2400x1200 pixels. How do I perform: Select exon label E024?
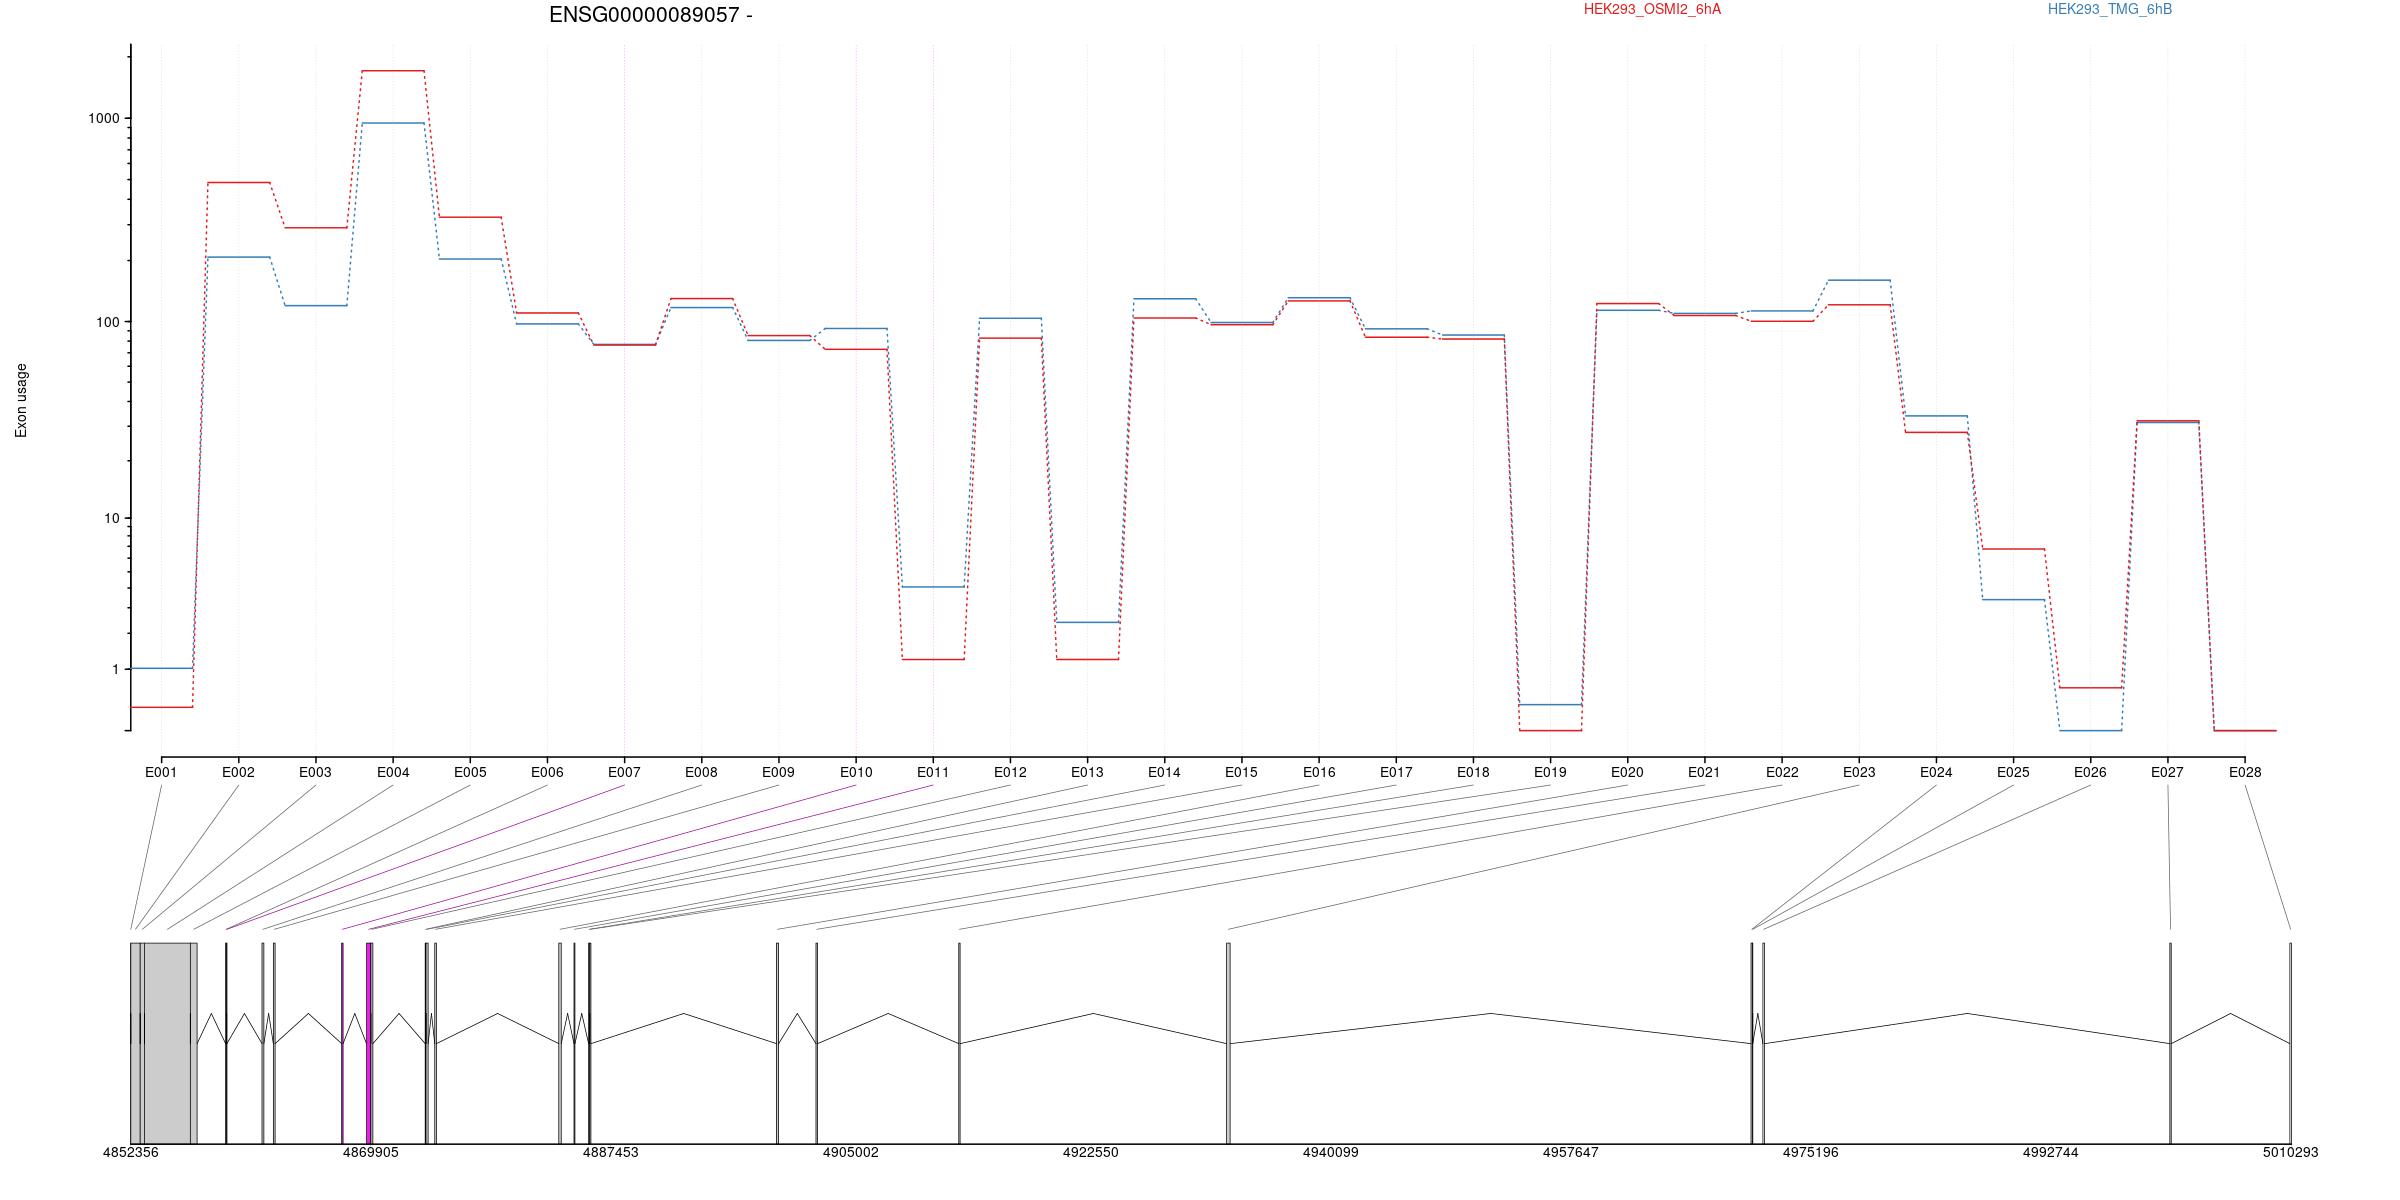[1936, 772]
